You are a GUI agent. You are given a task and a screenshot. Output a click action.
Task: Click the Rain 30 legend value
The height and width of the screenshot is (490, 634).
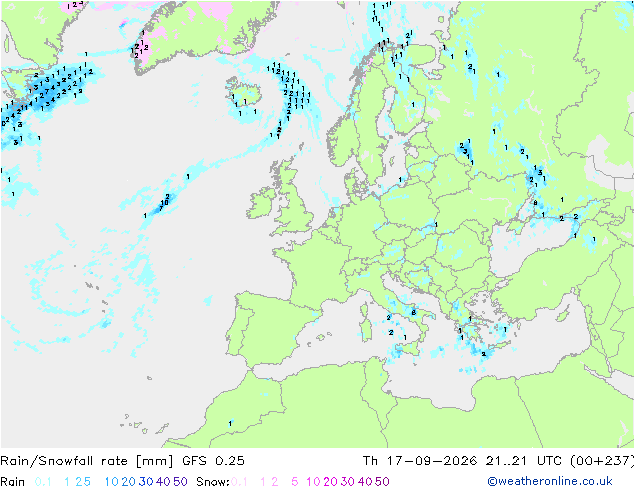click(146, 482)
